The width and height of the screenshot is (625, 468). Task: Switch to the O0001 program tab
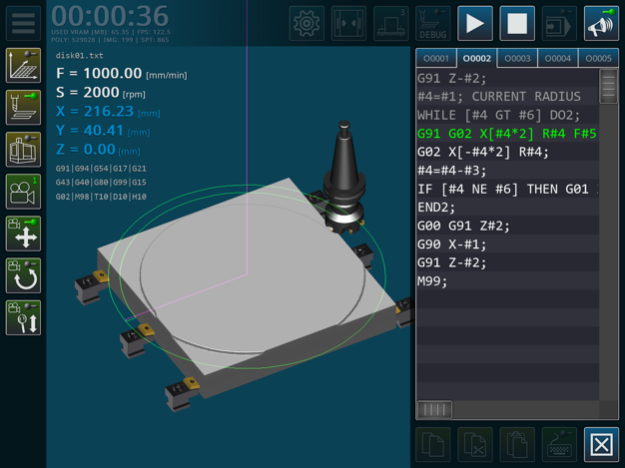[x=436, y=58]
